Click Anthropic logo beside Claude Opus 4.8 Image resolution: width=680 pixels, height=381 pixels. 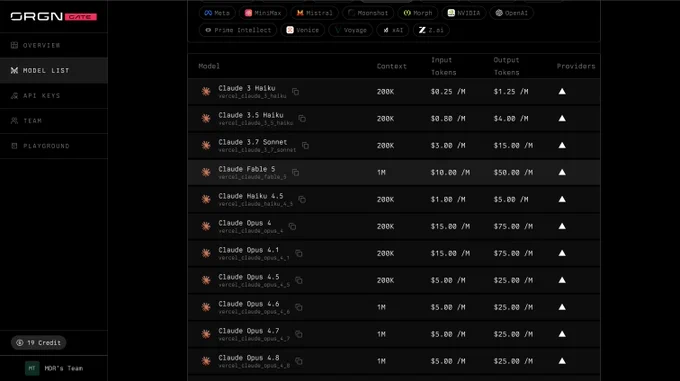point(206,361)
